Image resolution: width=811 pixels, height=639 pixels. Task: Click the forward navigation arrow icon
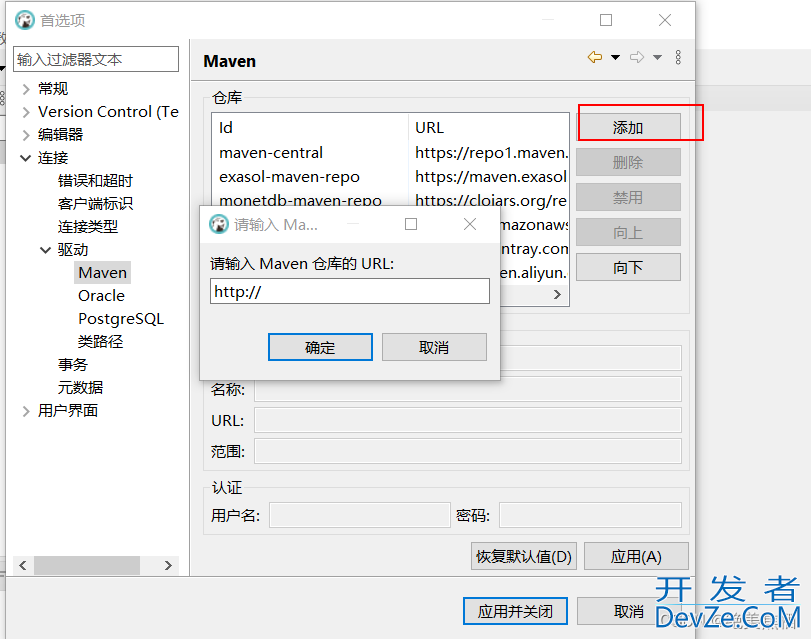pos(637,57)
